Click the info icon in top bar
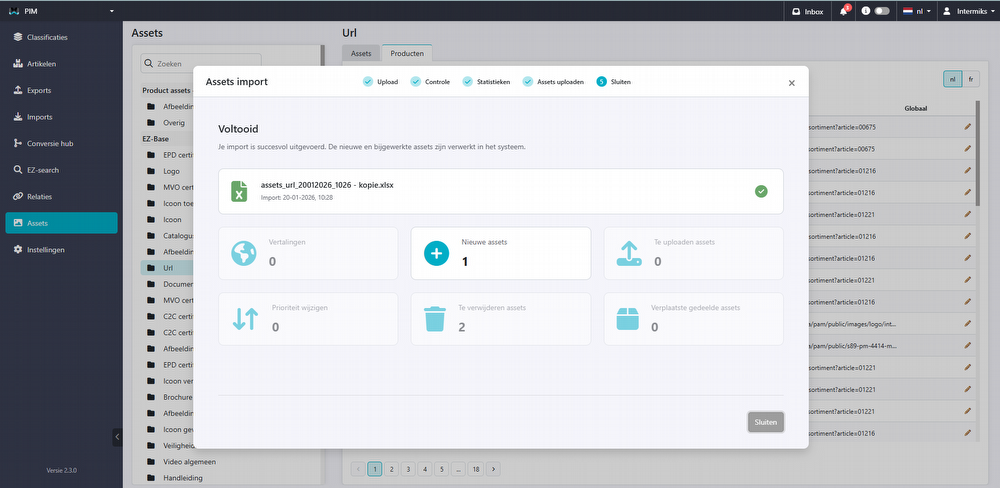The width and height of the screenshot is (1000, 488). [x=865, y=11]
